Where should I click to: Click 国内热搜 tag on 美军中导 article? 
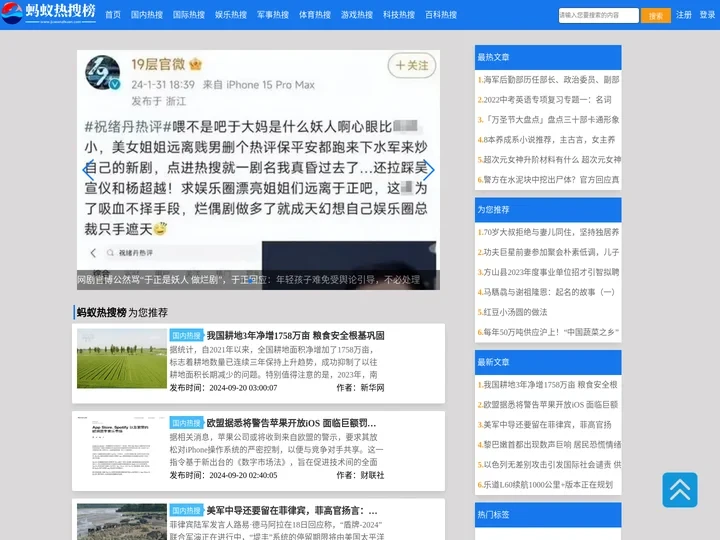pyautogui.click(x=186, y=511)
